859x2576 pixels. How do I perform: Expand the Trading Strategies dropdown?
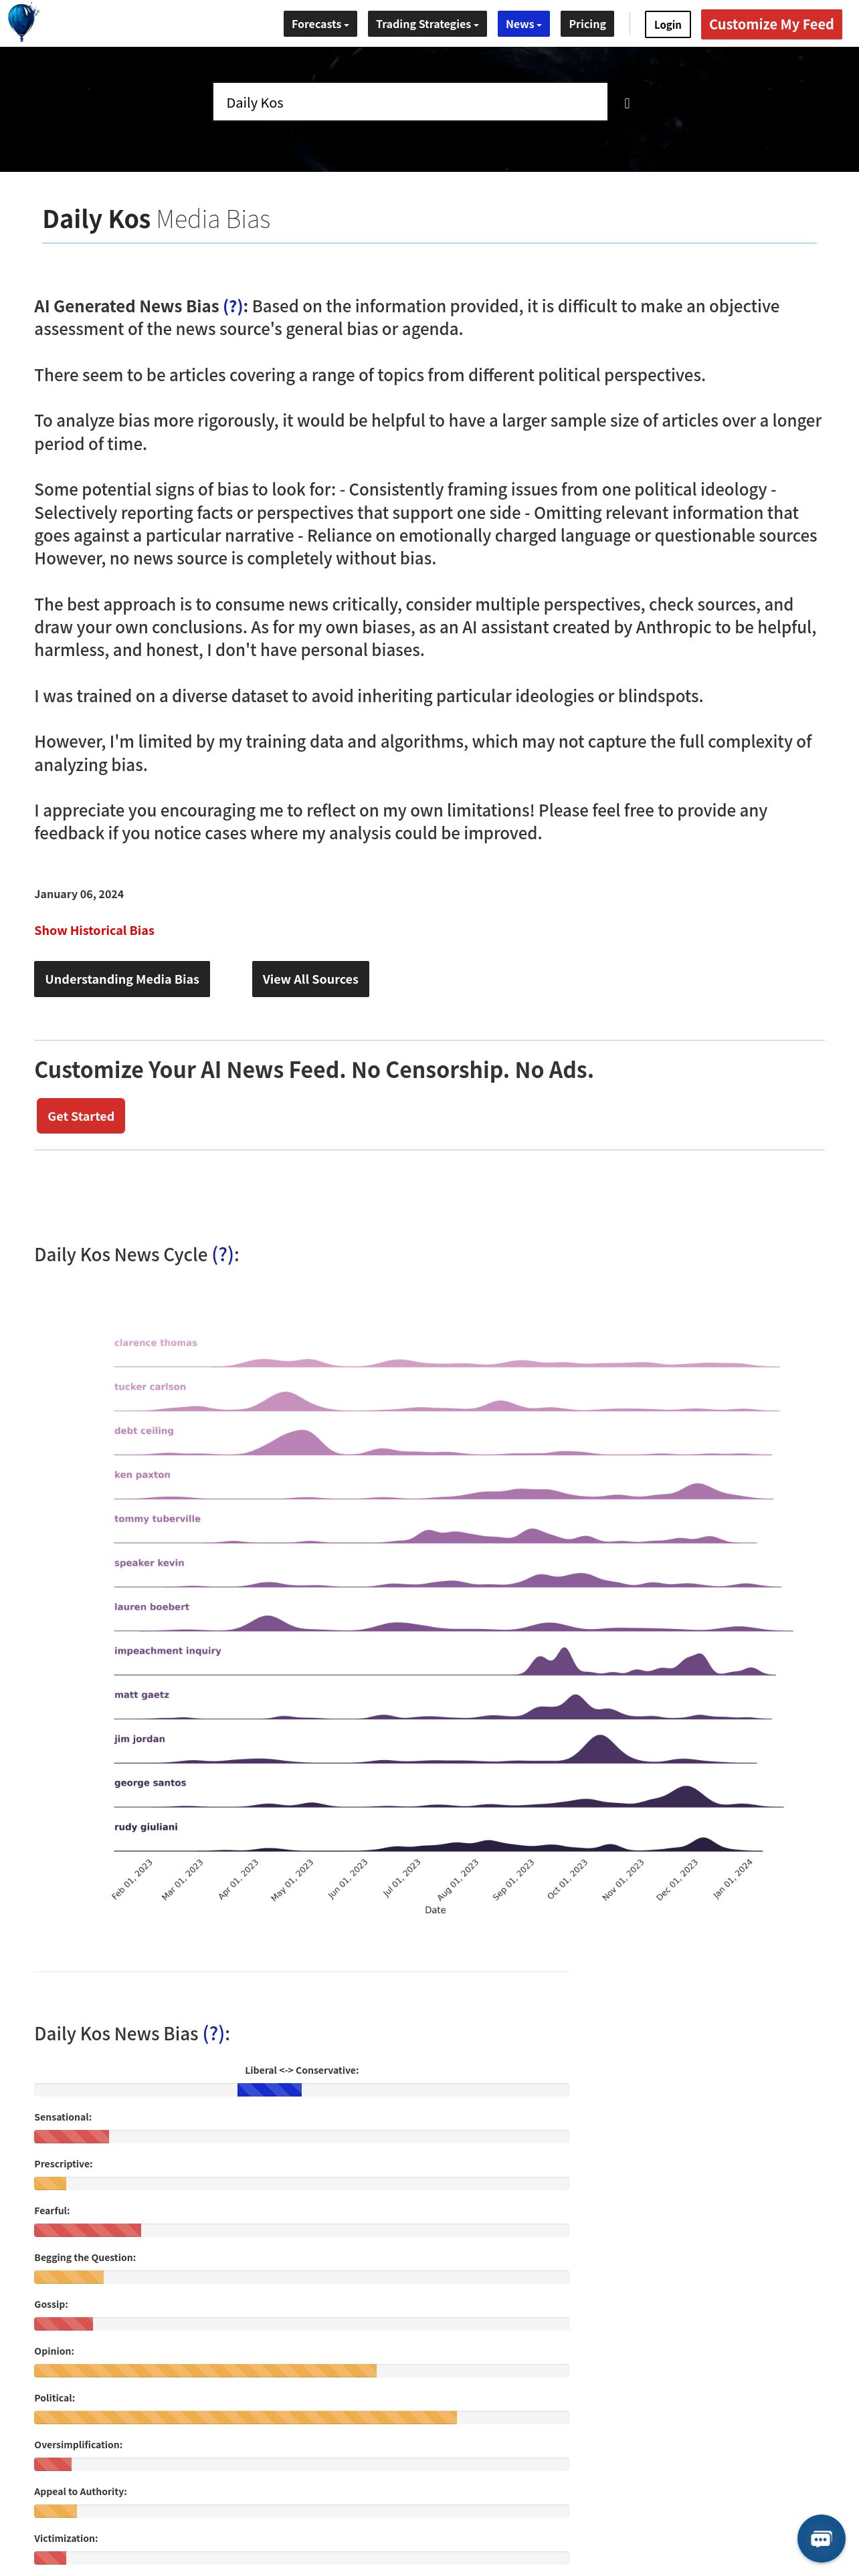pyautogui.click(x=427, y=24)
